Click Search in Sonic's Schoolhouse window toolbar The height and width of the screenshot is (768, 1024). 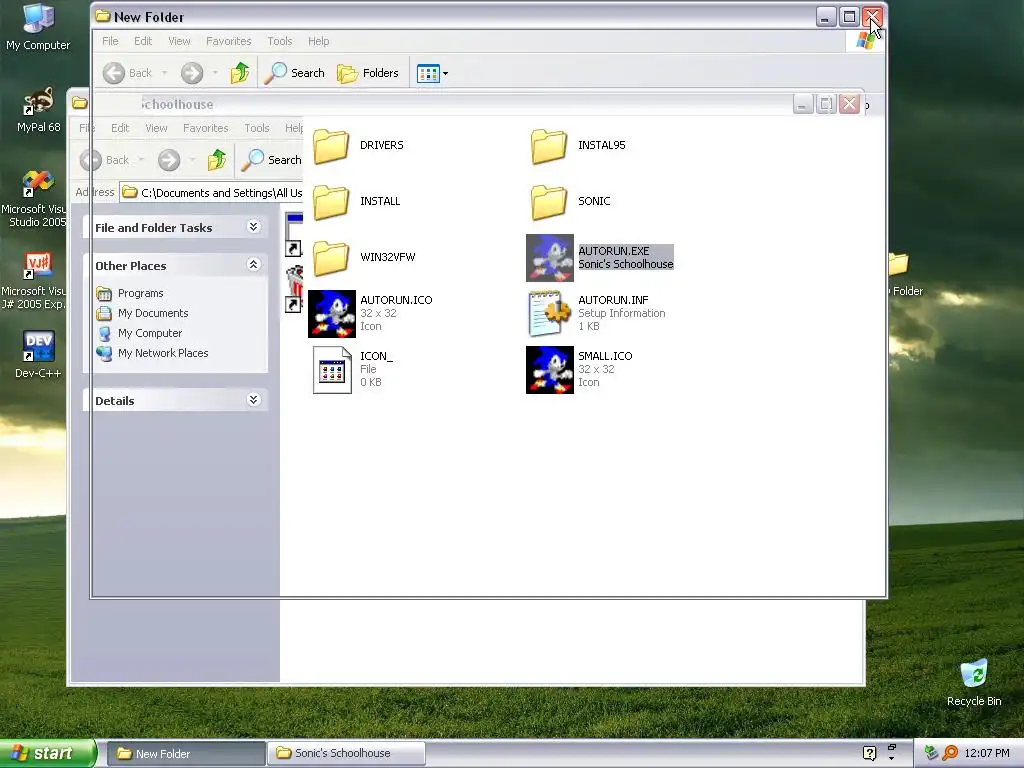tap(272, 160)
